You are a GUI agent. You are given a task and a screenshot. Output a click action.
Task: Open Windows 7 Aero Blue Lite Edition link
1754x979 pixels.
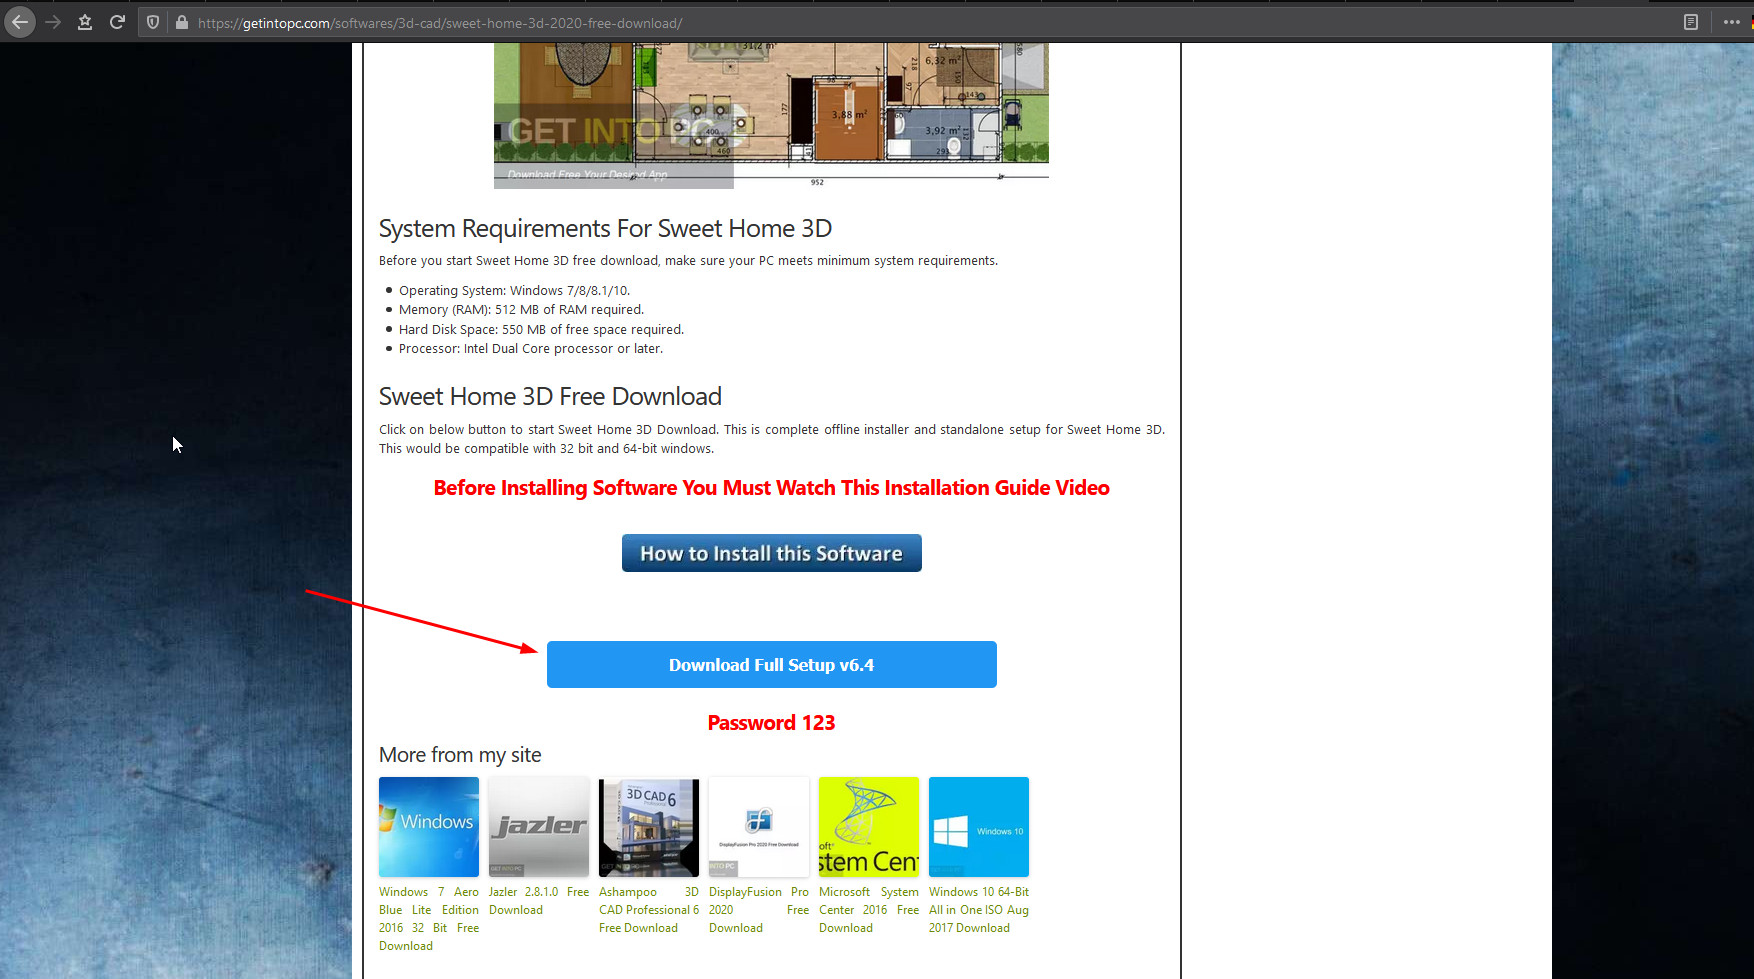click(429, 919)
